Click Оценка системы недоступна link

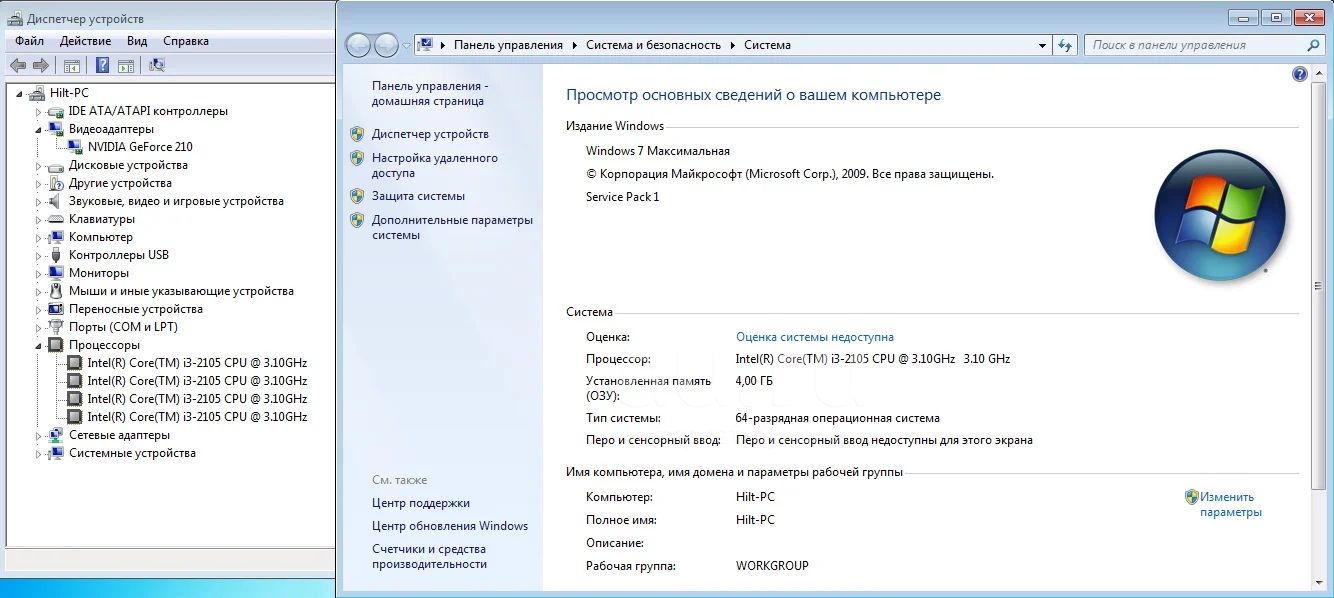click(815, 337)
